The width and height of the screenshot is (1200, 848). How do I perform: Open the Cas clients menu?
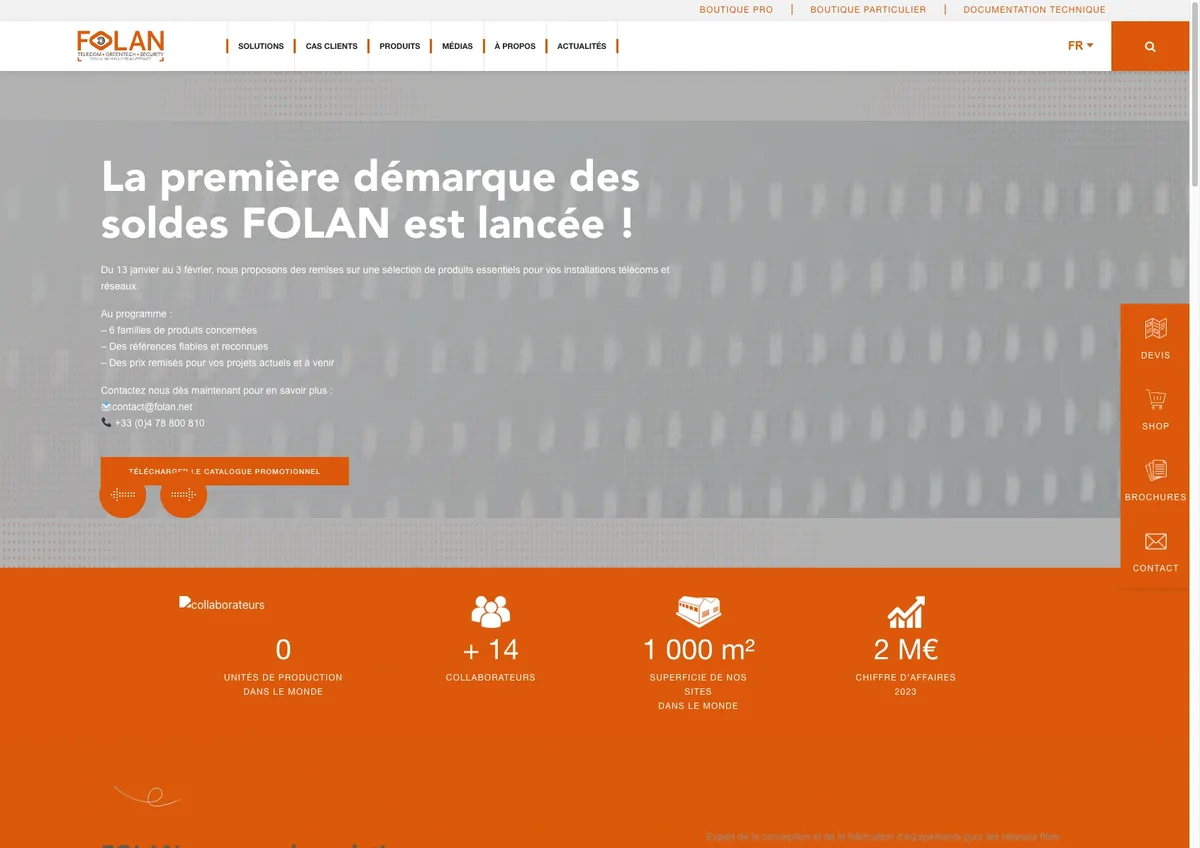331,46
